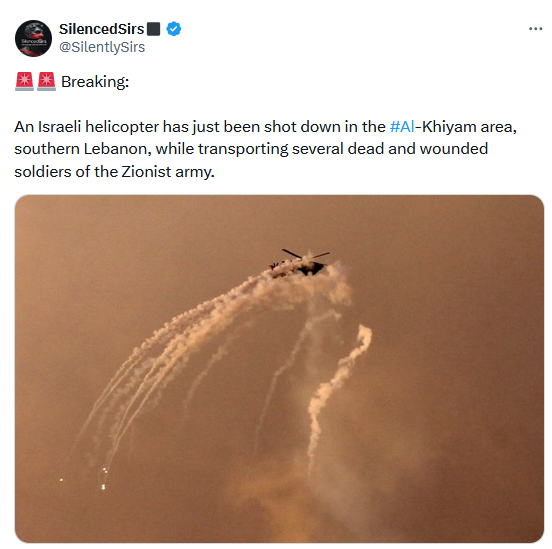Click the first red siren emoji

point(24,81)
